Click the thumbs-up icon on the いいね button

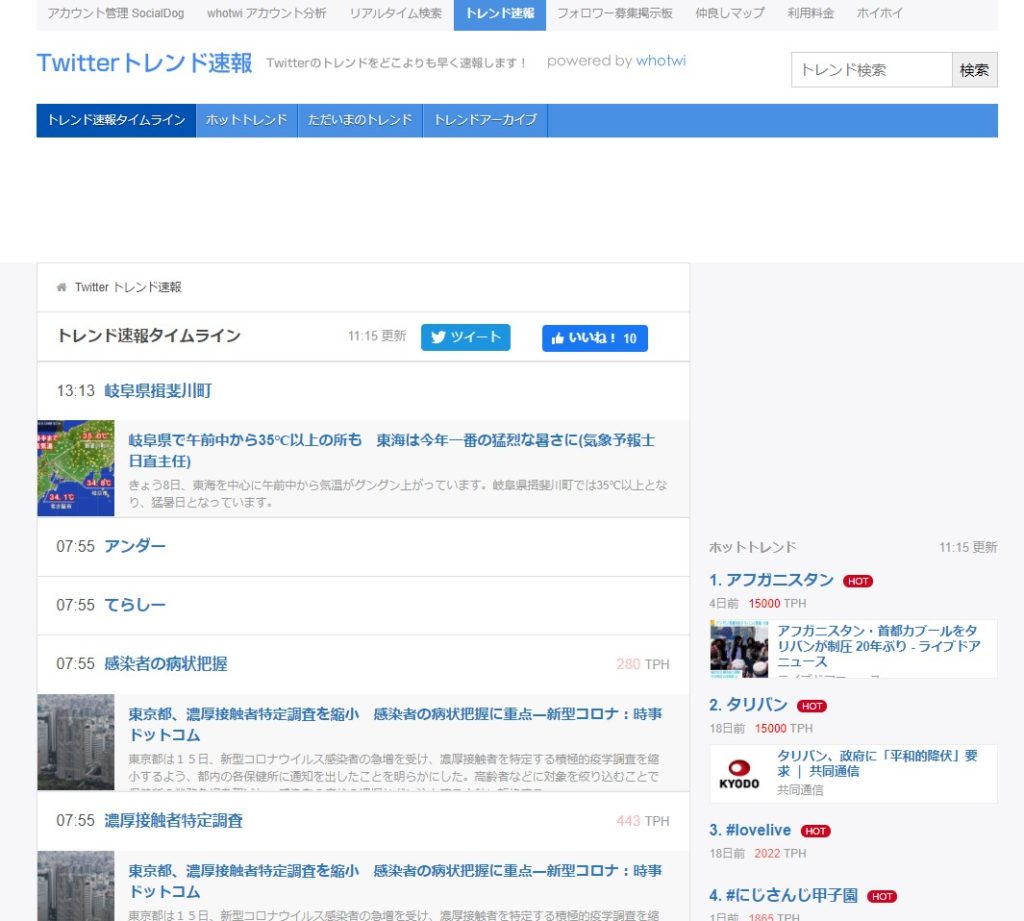pos(558,338)
